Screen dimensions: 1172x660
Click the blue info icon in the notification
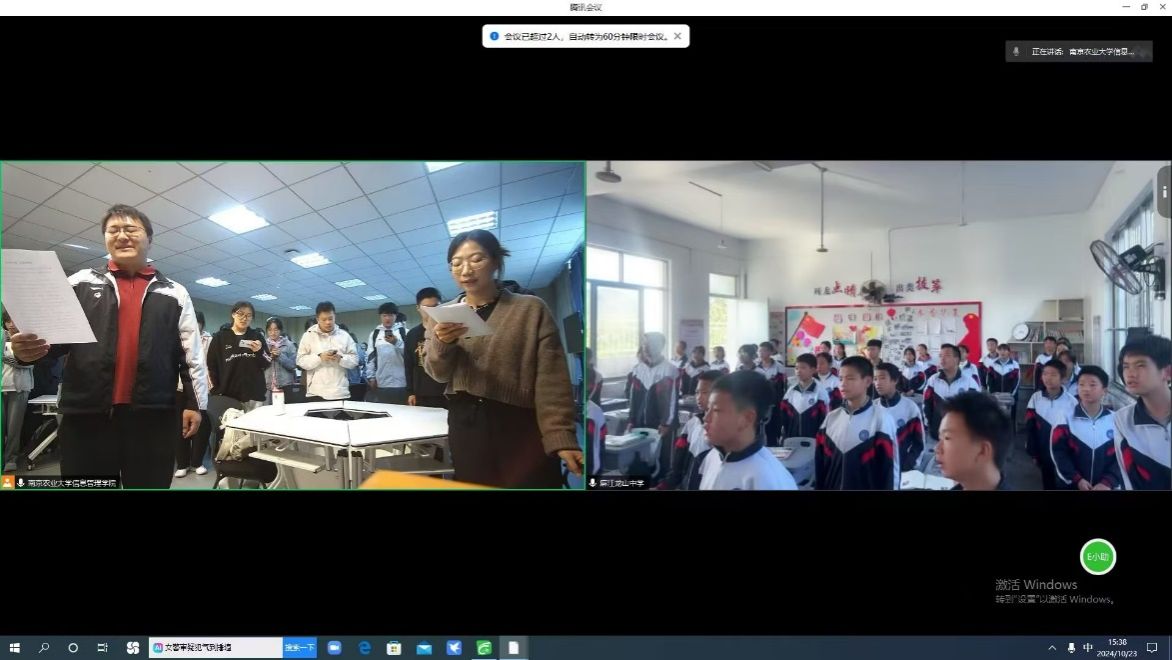click(x=494, y=36)
